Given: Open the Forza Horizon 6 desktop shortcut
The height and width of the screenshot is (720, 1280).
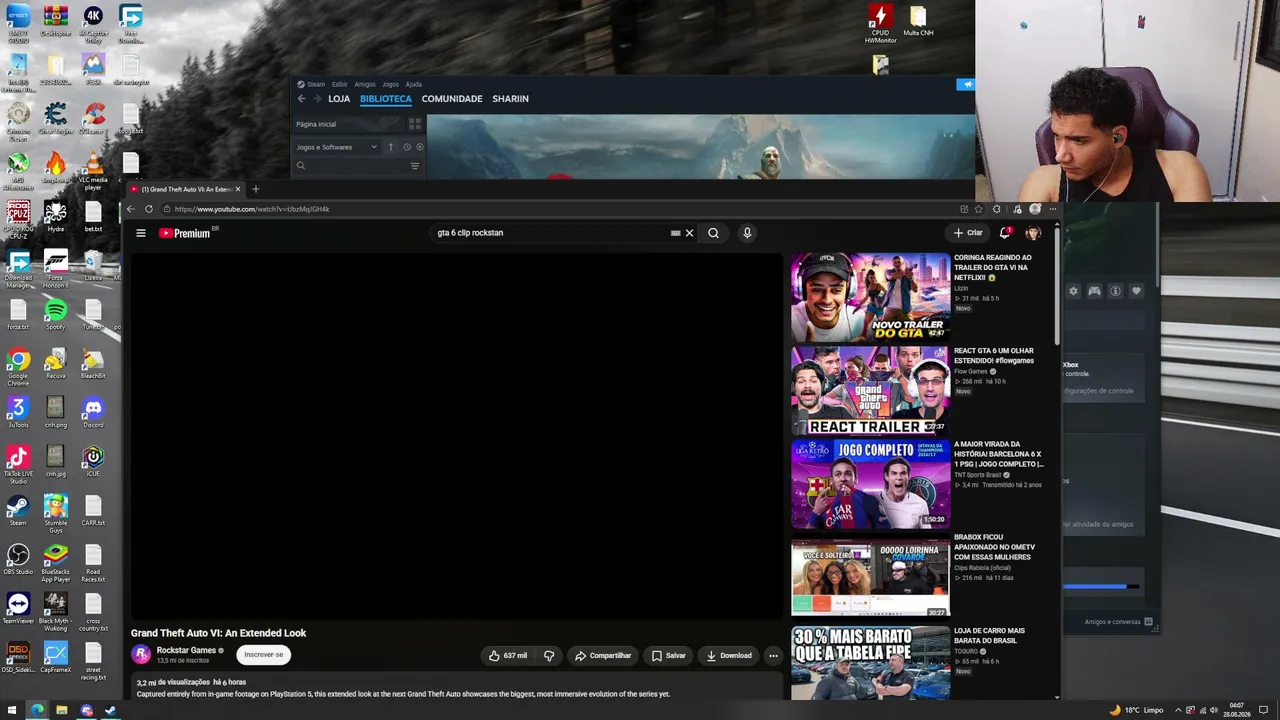Looking at the screenshot, I should tap(55, 268).
